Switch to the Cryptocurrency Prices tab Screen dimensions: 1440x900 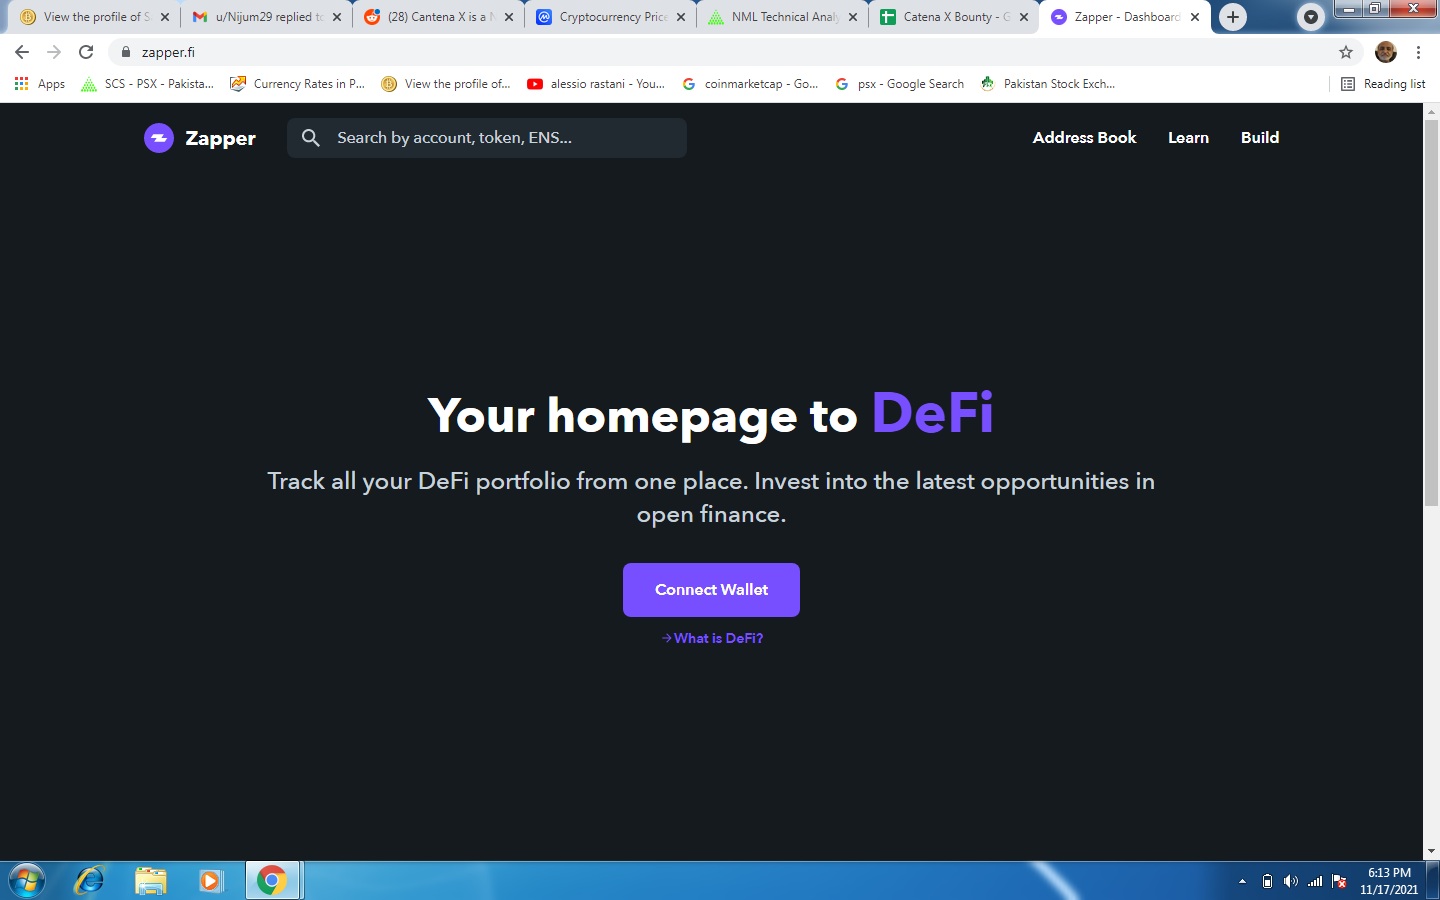611,17
